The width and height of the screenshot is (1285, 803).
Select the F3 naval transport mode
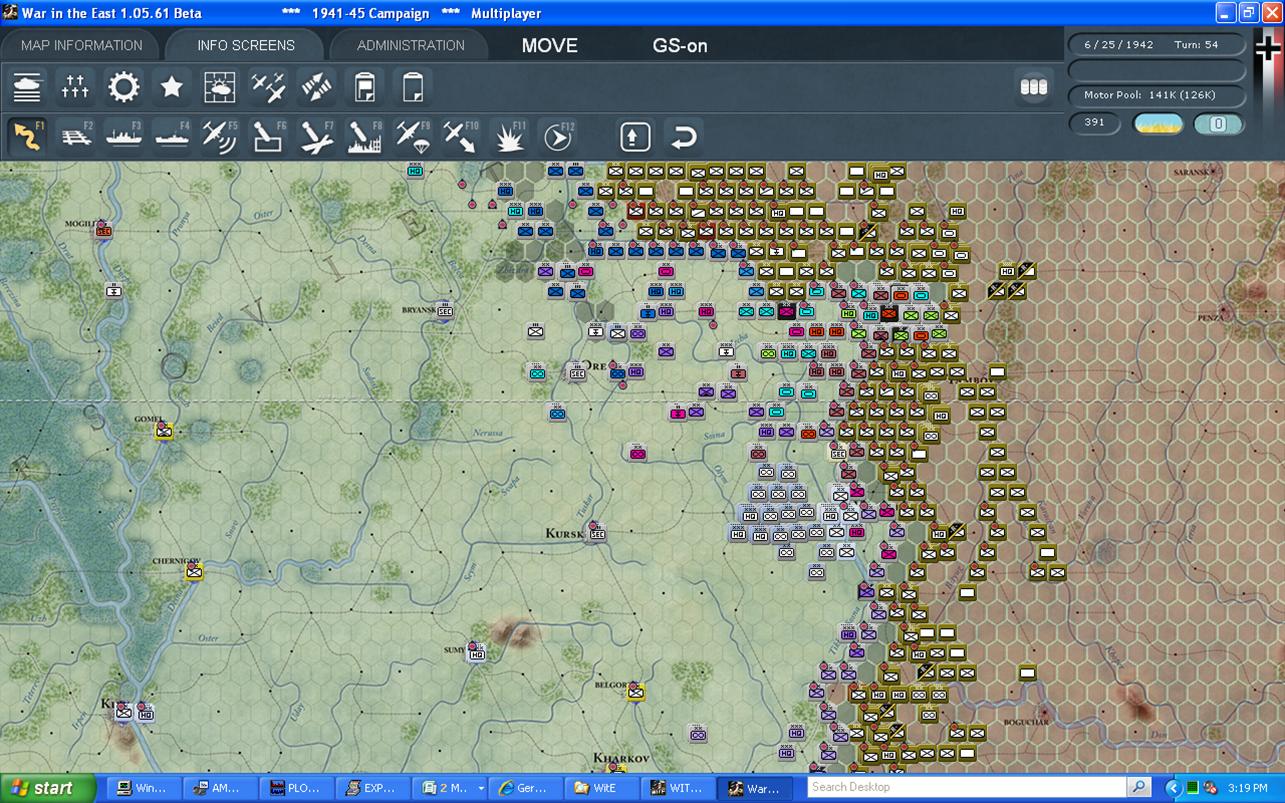coord(124,136)
